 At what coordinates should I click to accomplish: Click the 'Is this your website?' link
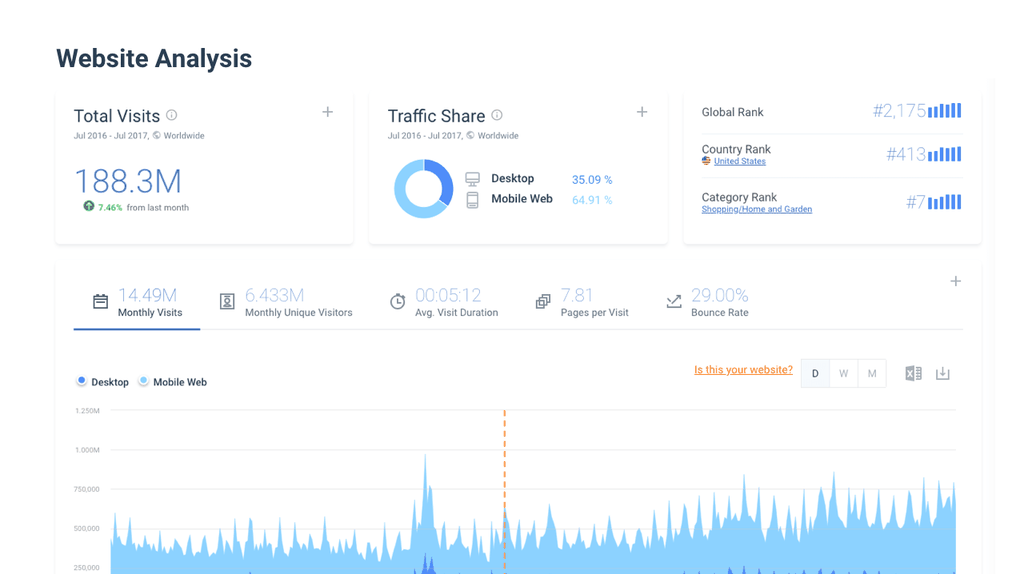point(743,370)
